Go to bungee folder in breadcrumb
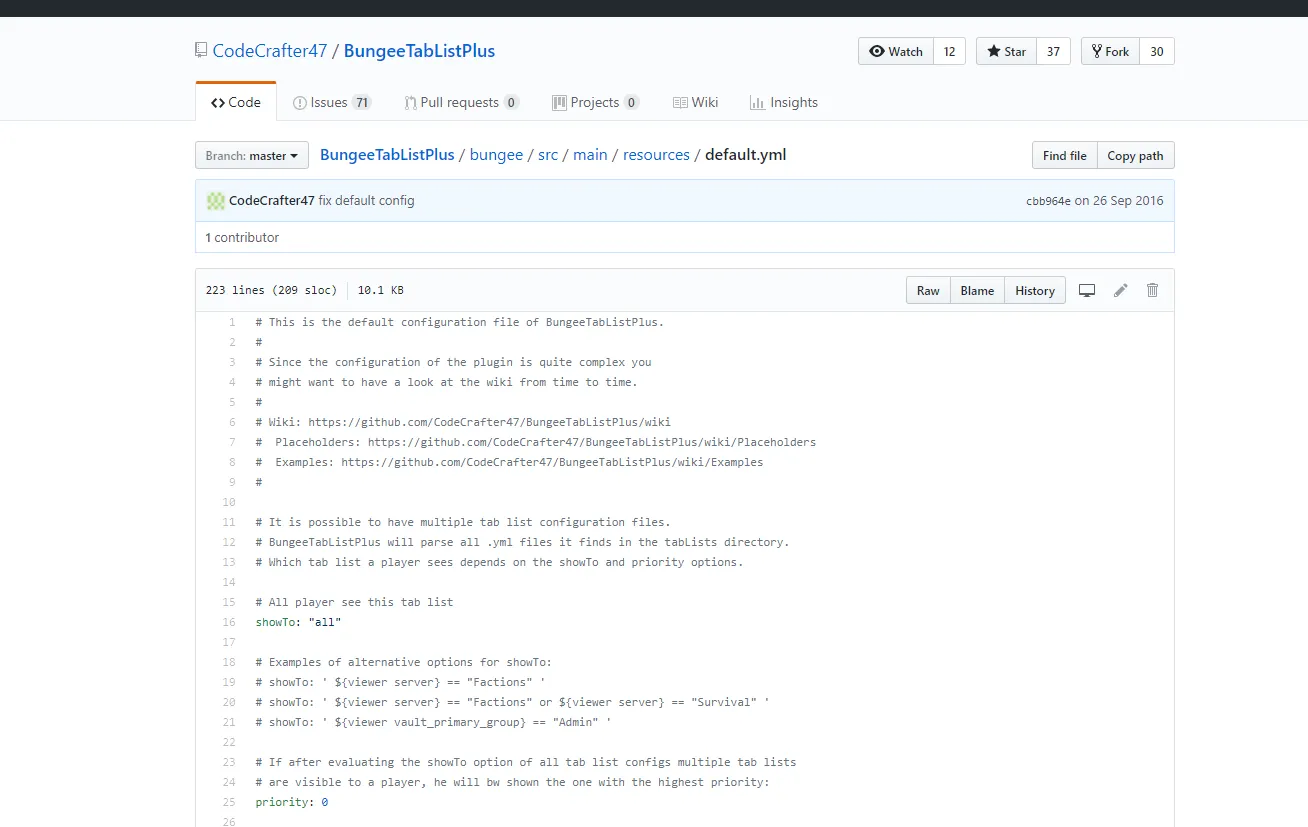This screenshot has width=1308, height=827. point(496,155)
